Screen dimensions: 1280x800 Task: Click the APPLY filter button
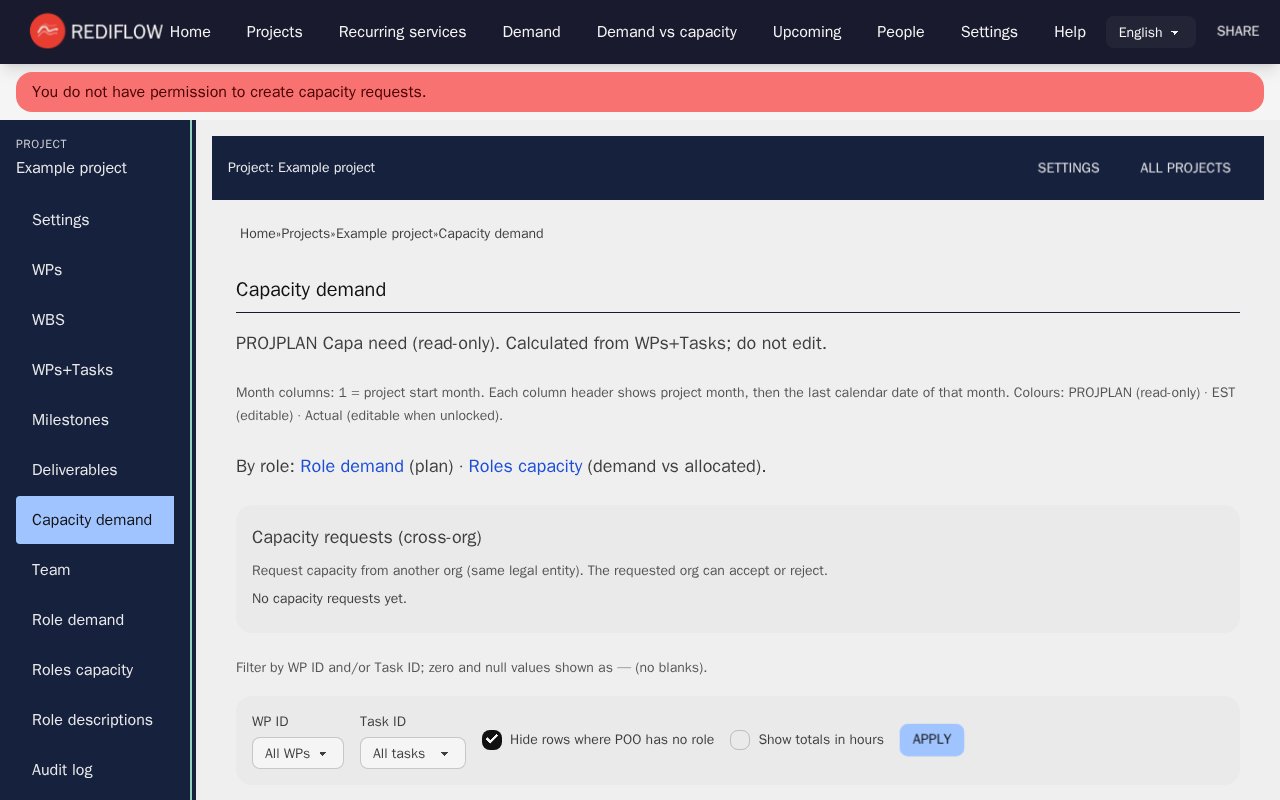pyautogui.click(x=931, y=739)
